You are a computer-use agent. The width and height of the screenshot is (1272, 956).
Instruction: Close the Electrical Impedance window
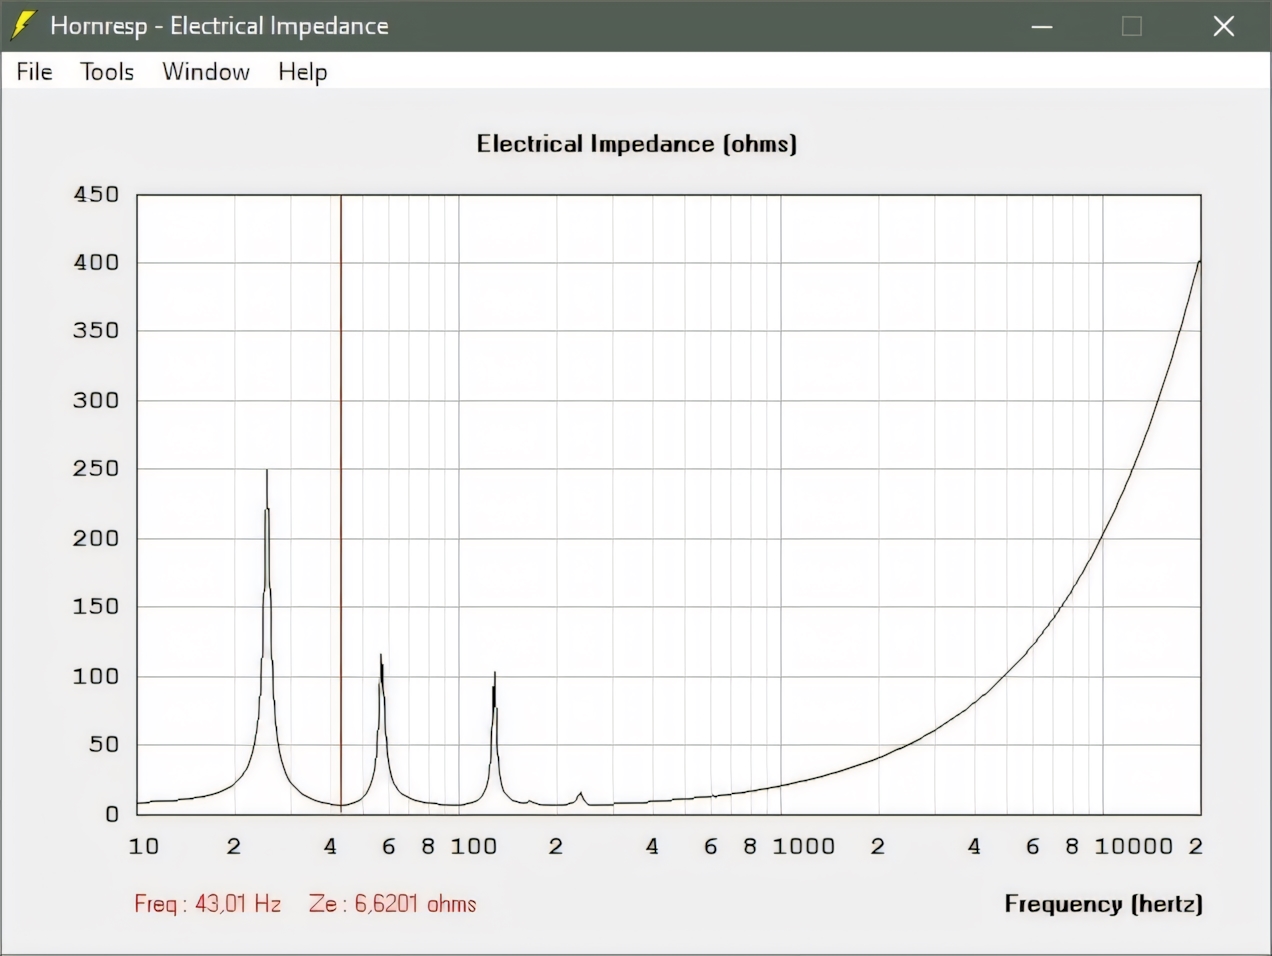point(1223,27)
